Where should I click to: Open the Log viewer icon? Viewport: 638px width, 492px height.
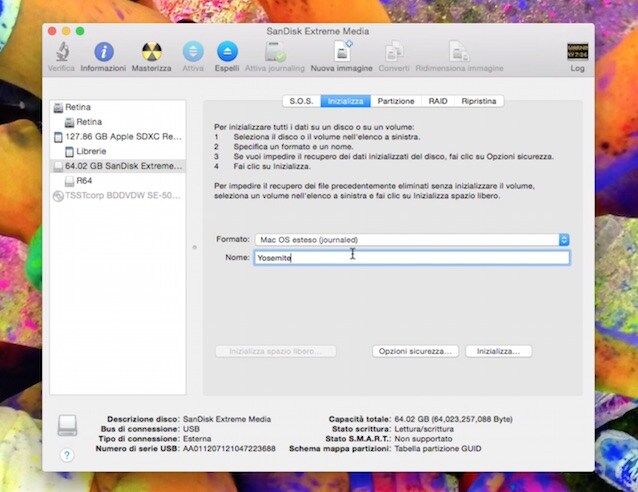(x=577, y=52)
